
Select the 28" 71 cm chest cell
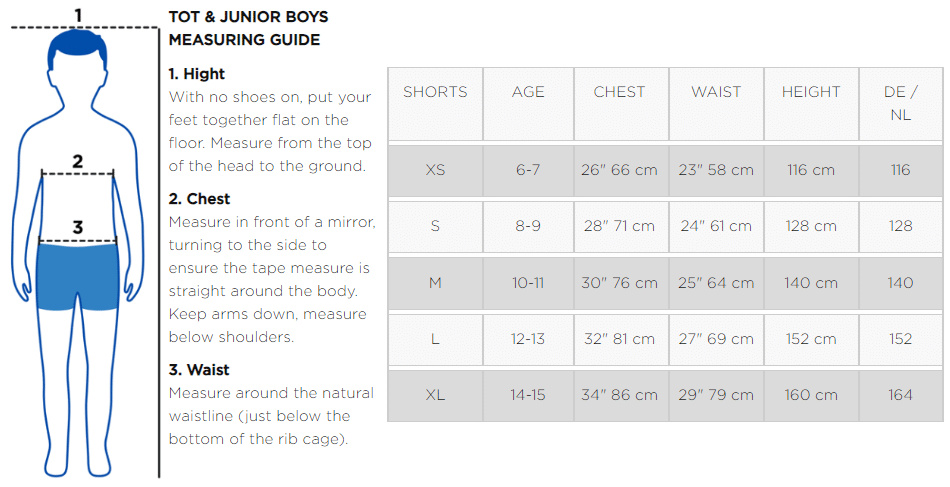pos(619,226)
